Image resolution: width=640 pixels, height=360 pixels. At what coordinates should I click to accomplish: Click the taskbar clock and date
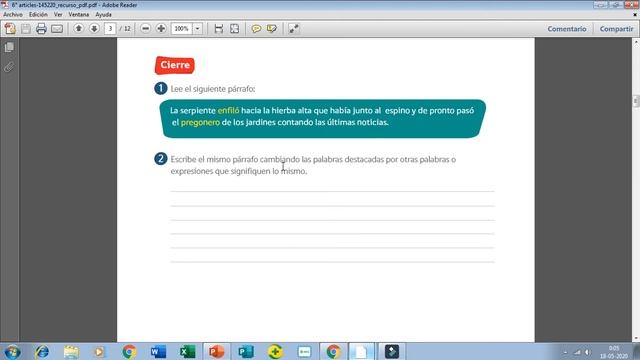point(614,352)
